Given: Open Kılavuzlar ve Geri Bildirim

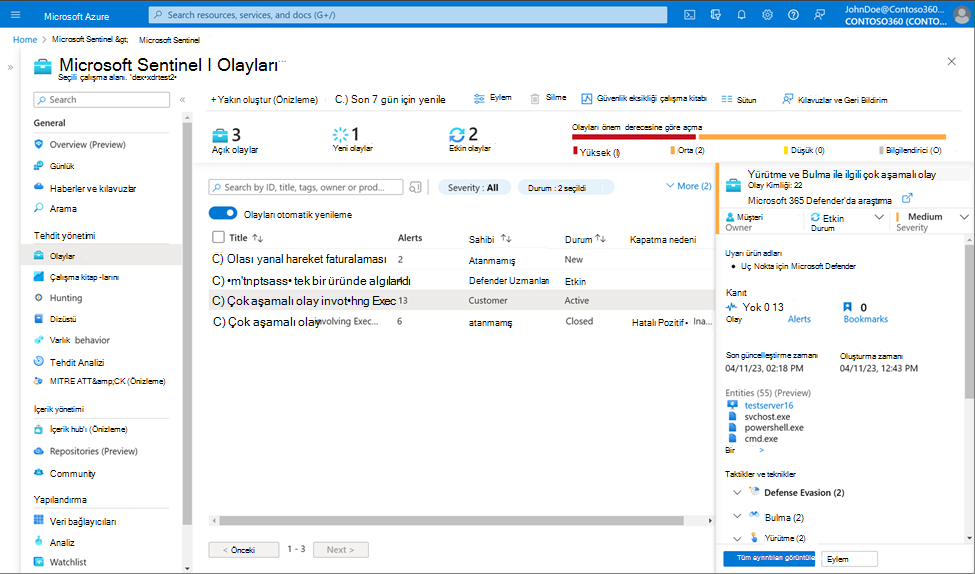Looking at the screenshot, I should (834, 100).
